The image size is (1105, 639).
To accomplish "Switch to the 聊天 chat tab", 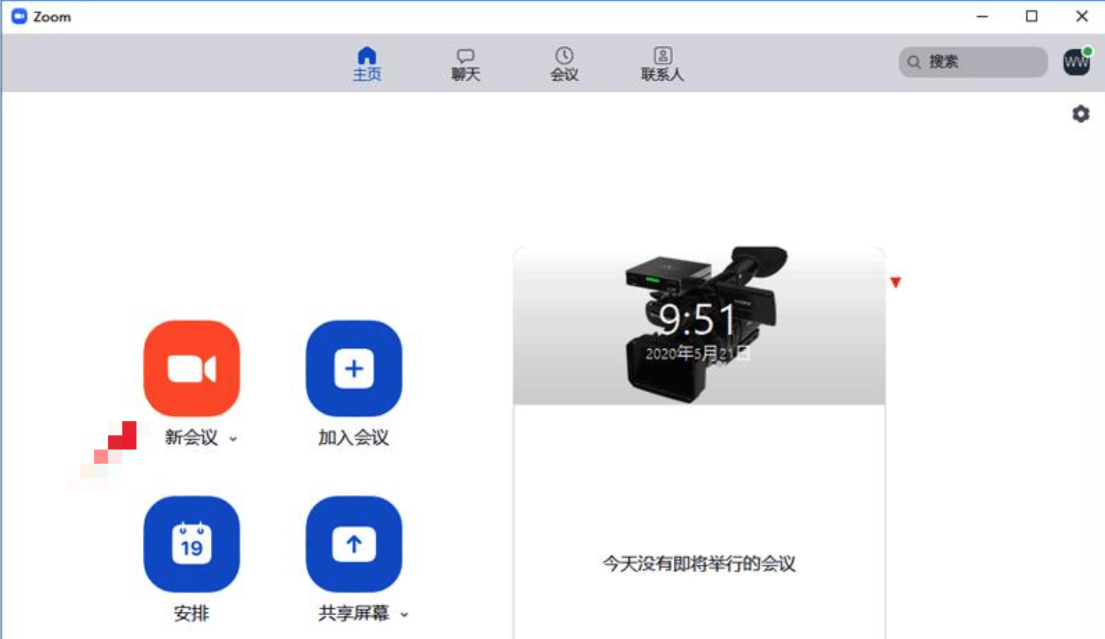I will tap(465, 62).
